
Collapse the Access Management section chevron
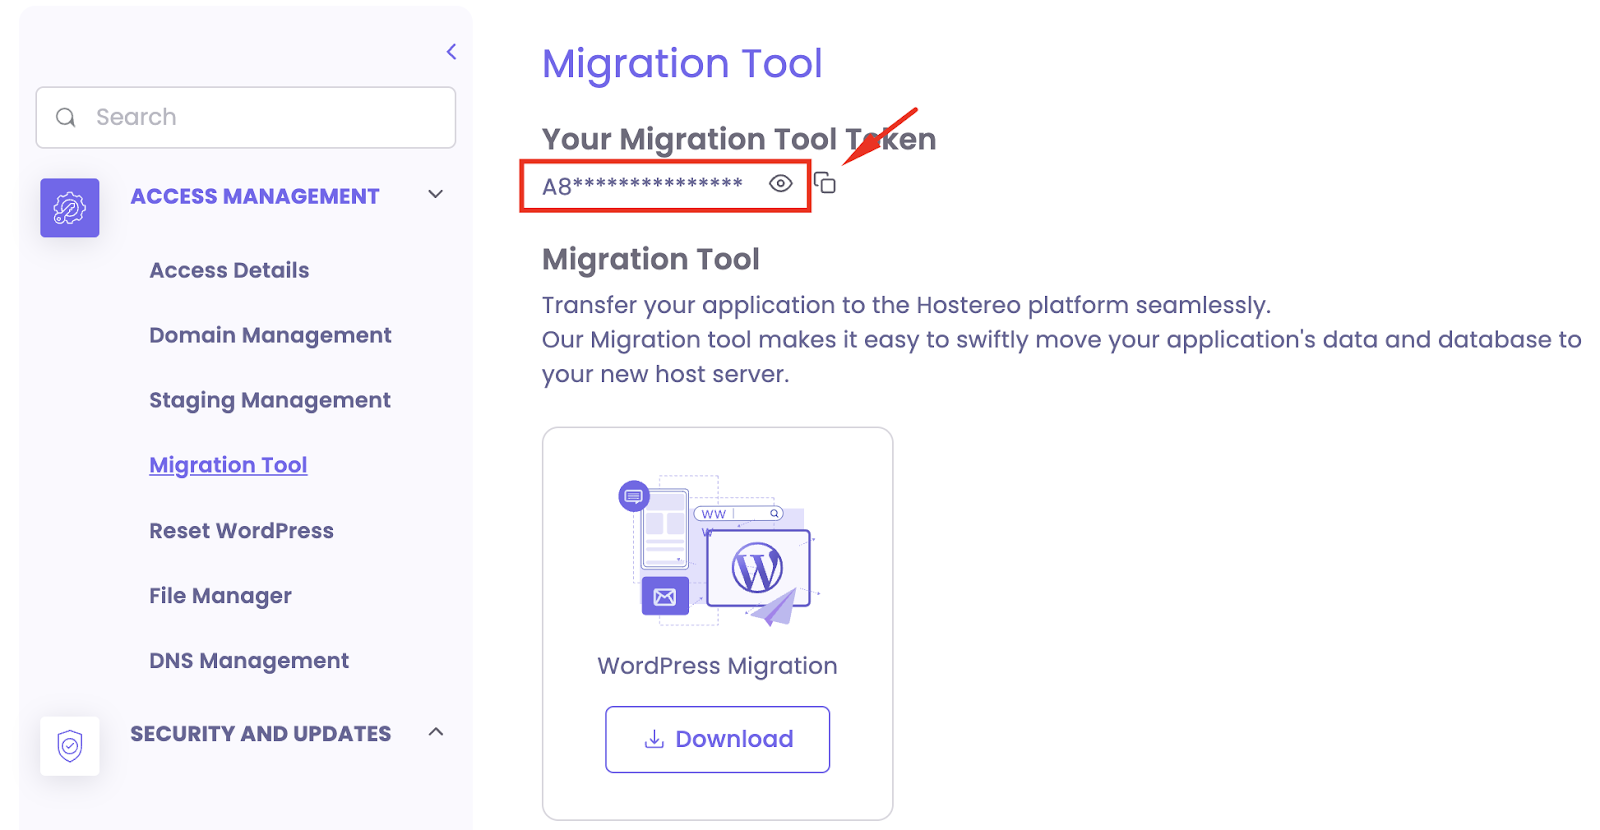[x=436, y=195]
